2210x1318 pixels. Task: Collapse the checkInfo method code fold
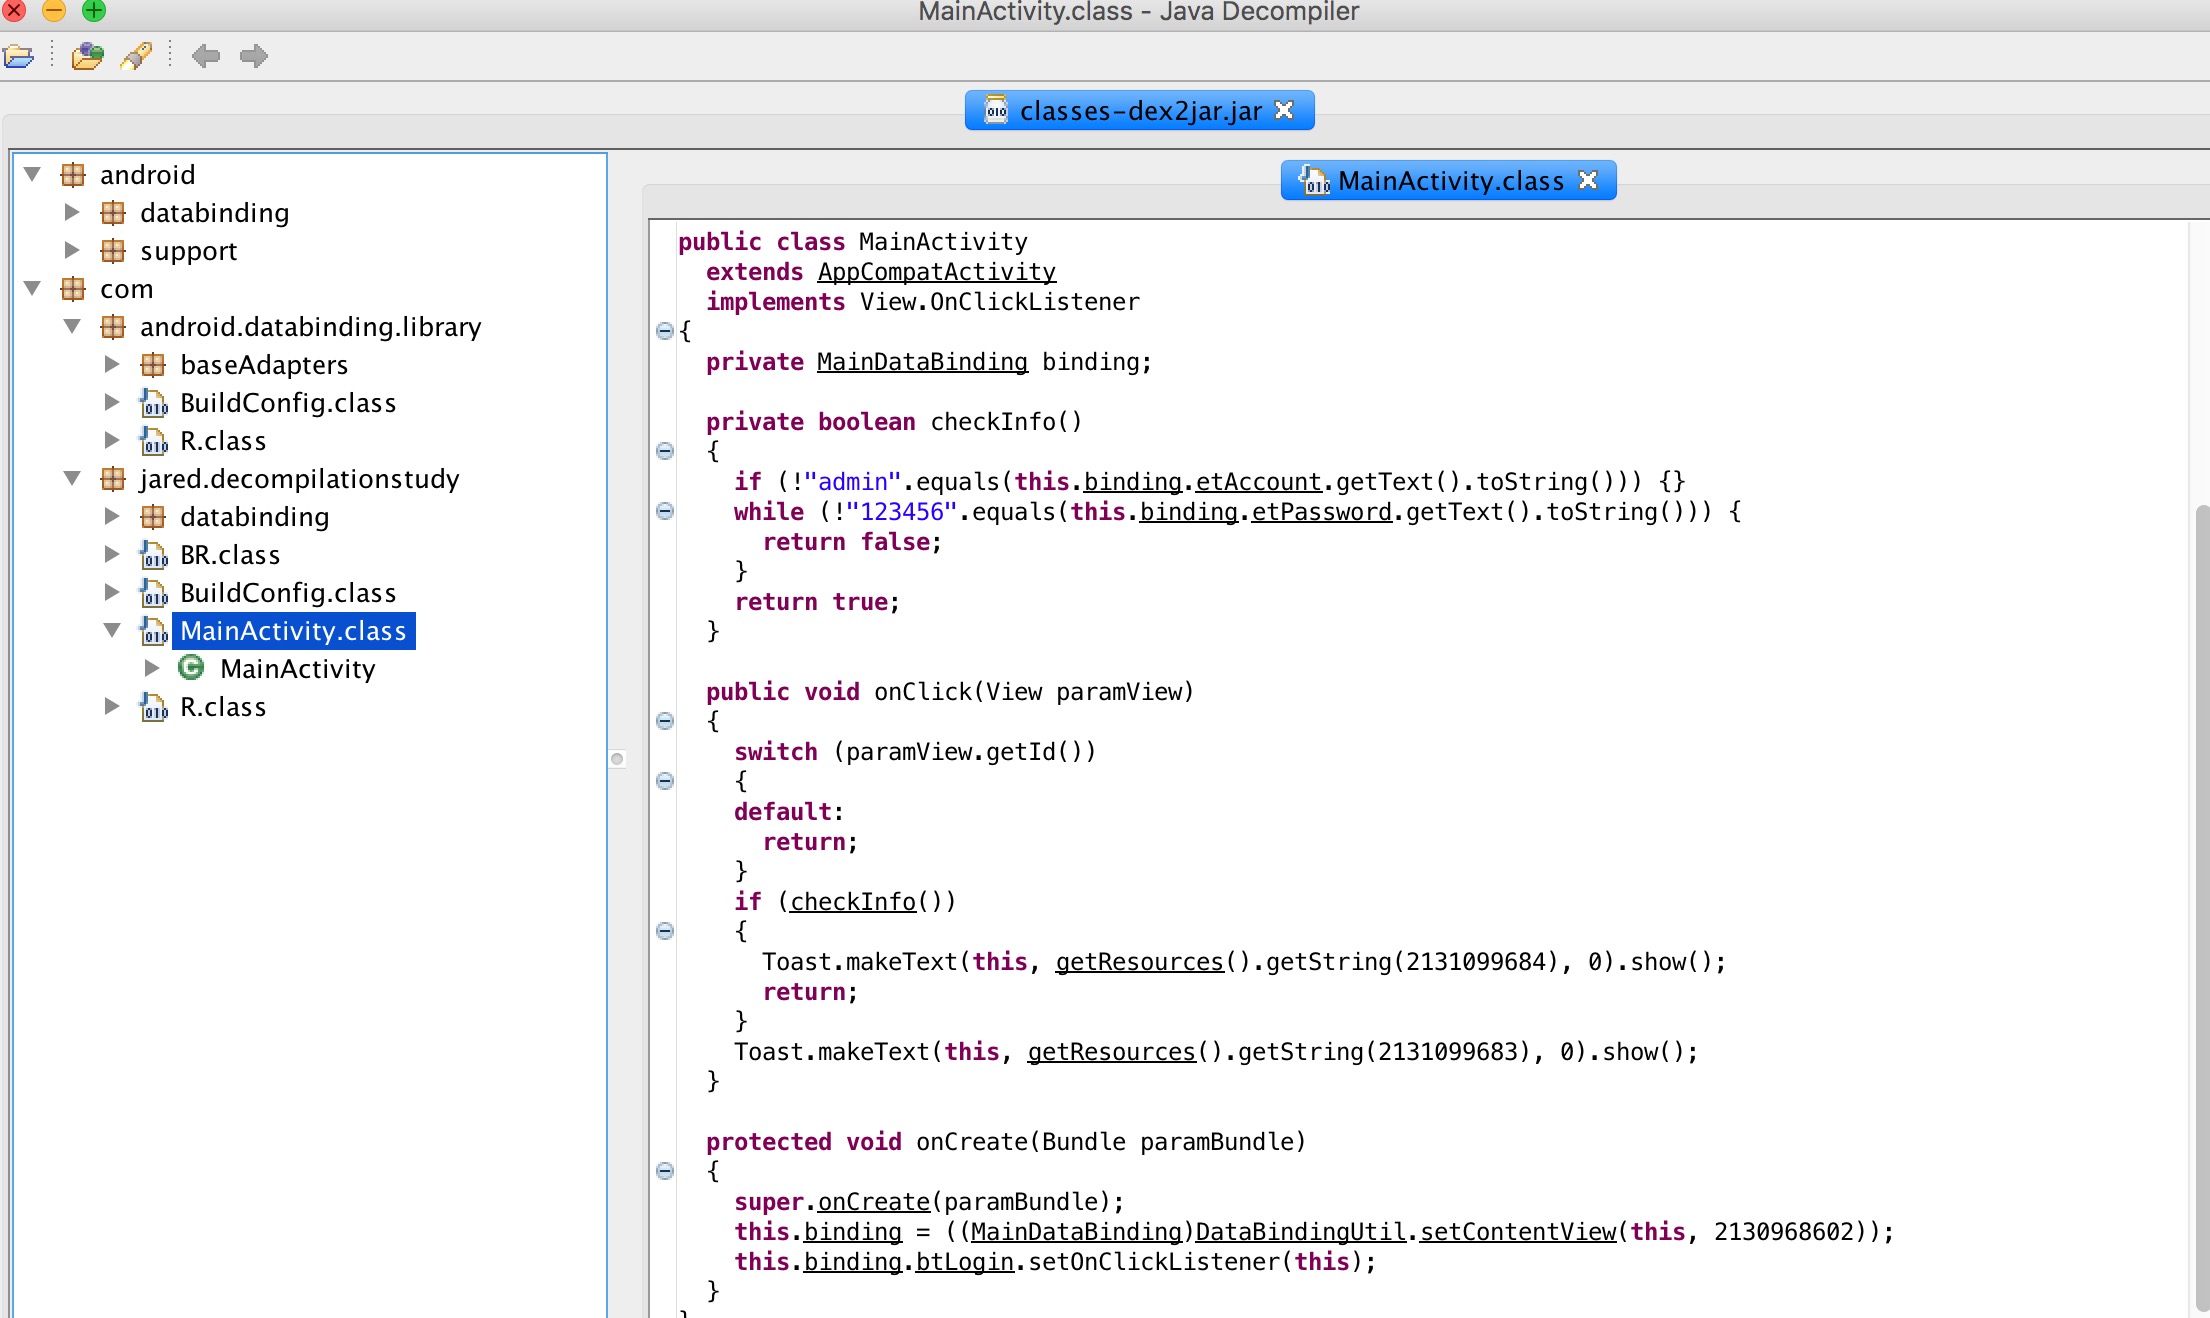665,451
